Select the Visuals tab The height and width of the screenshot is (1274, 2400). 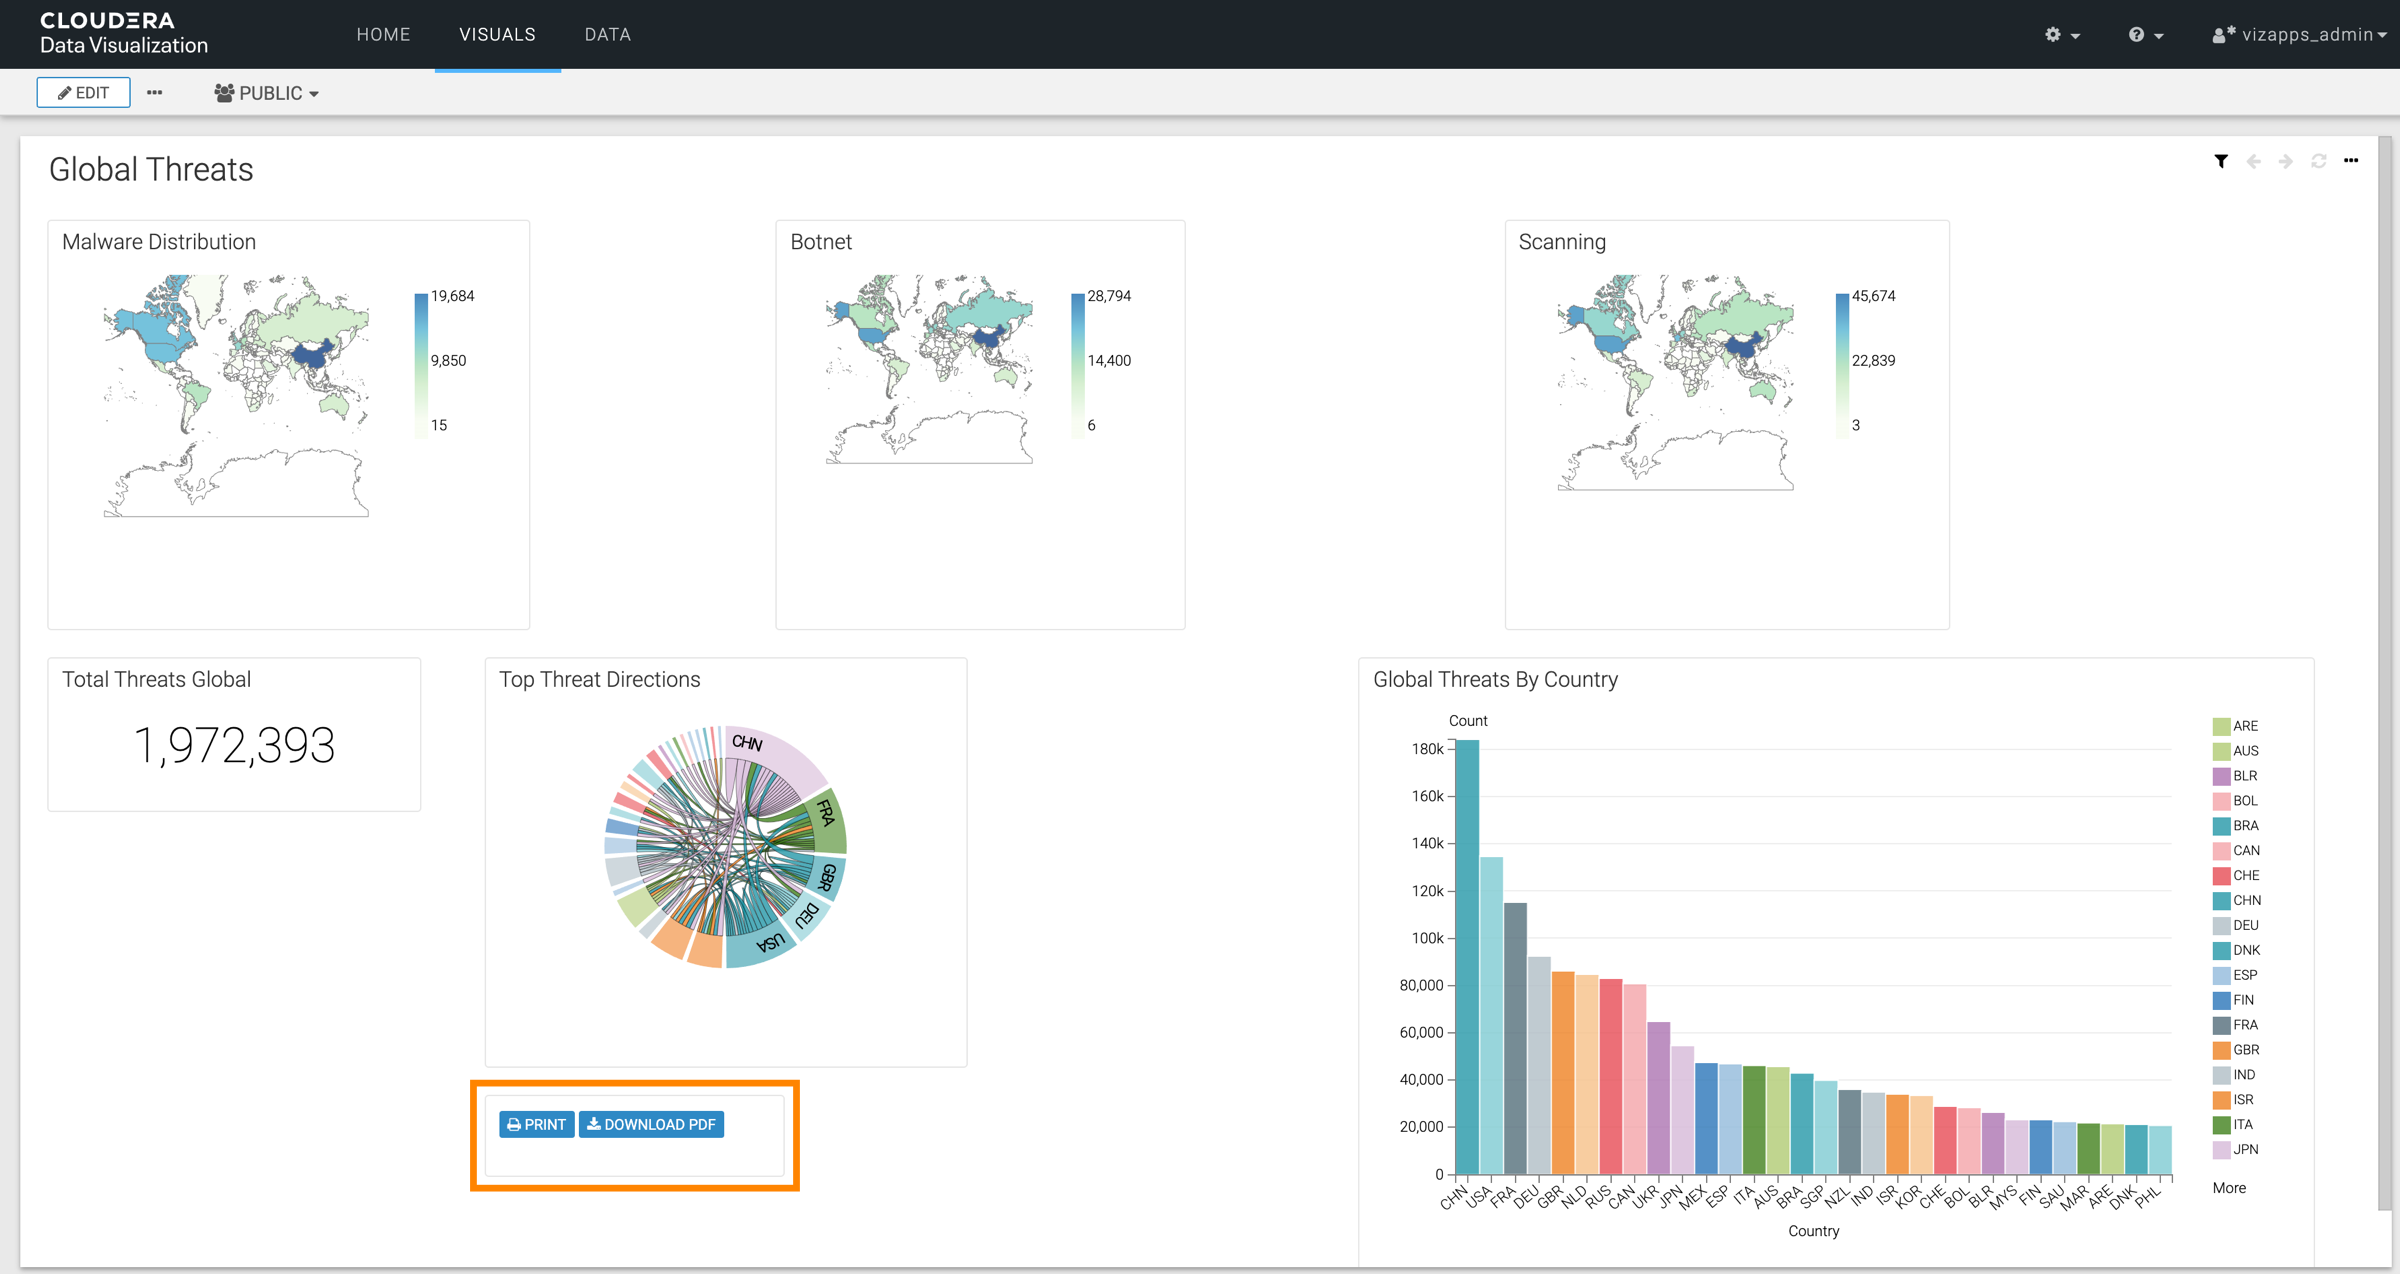497,35
